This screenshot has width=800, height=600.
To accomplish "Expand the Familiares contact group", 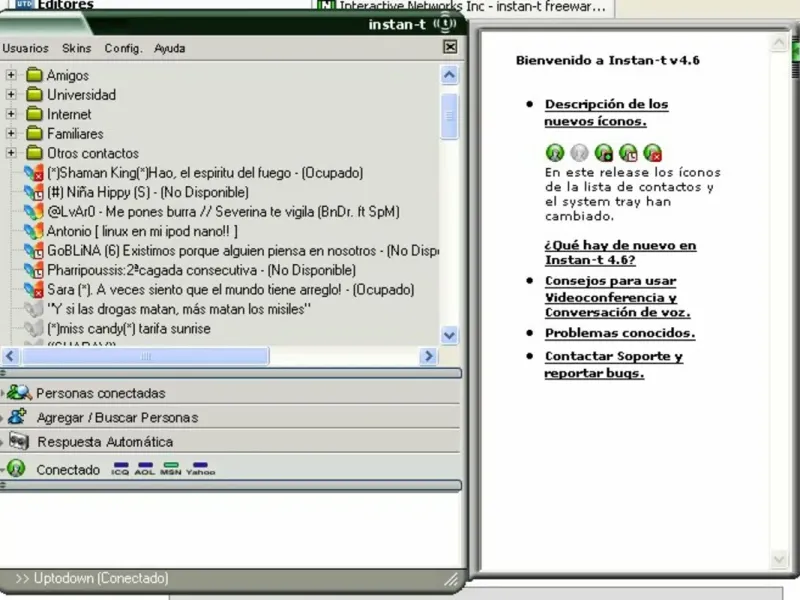I will [11, 133].
